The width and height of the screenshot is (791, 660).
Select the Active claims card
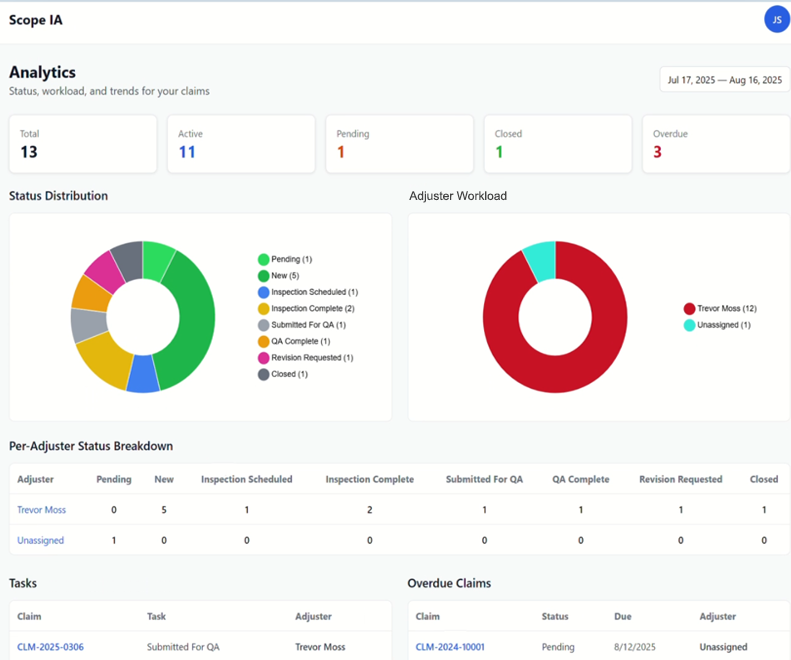coord(241,144)
